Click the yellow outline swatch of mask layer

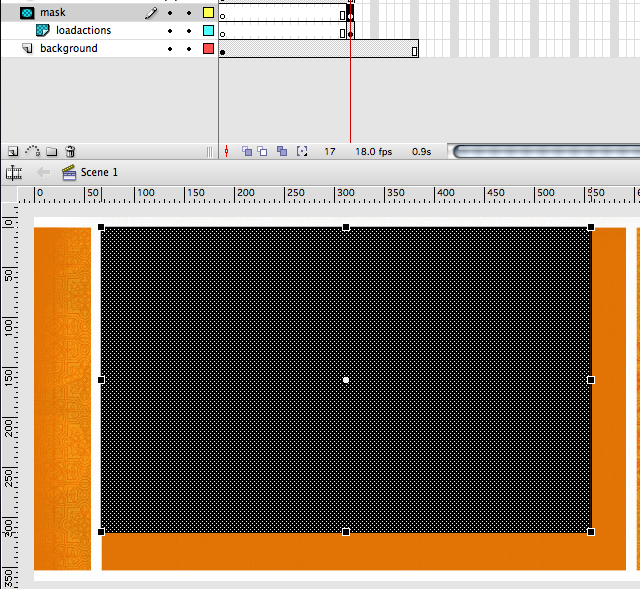(x=209, y=13)
